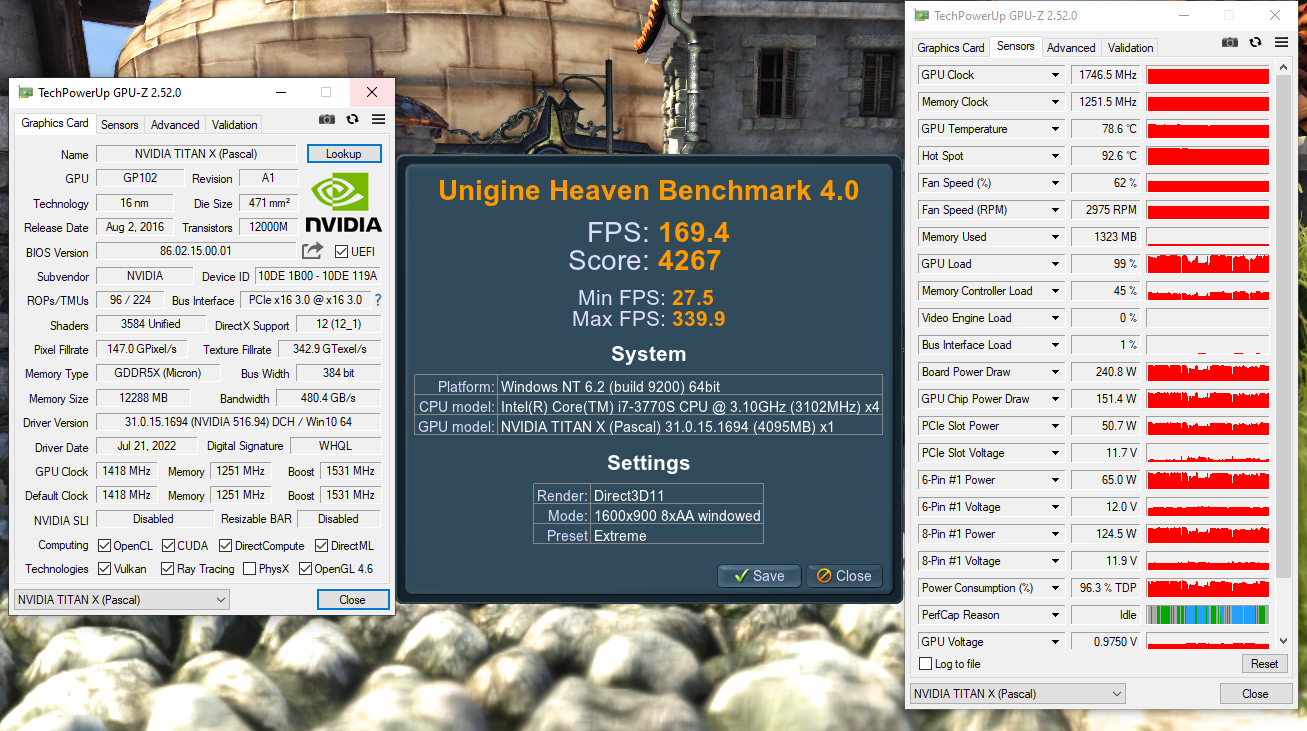1307x731 pixels.
Task: Open the hamburger menu in the Sensors window
Action: 1282,42
